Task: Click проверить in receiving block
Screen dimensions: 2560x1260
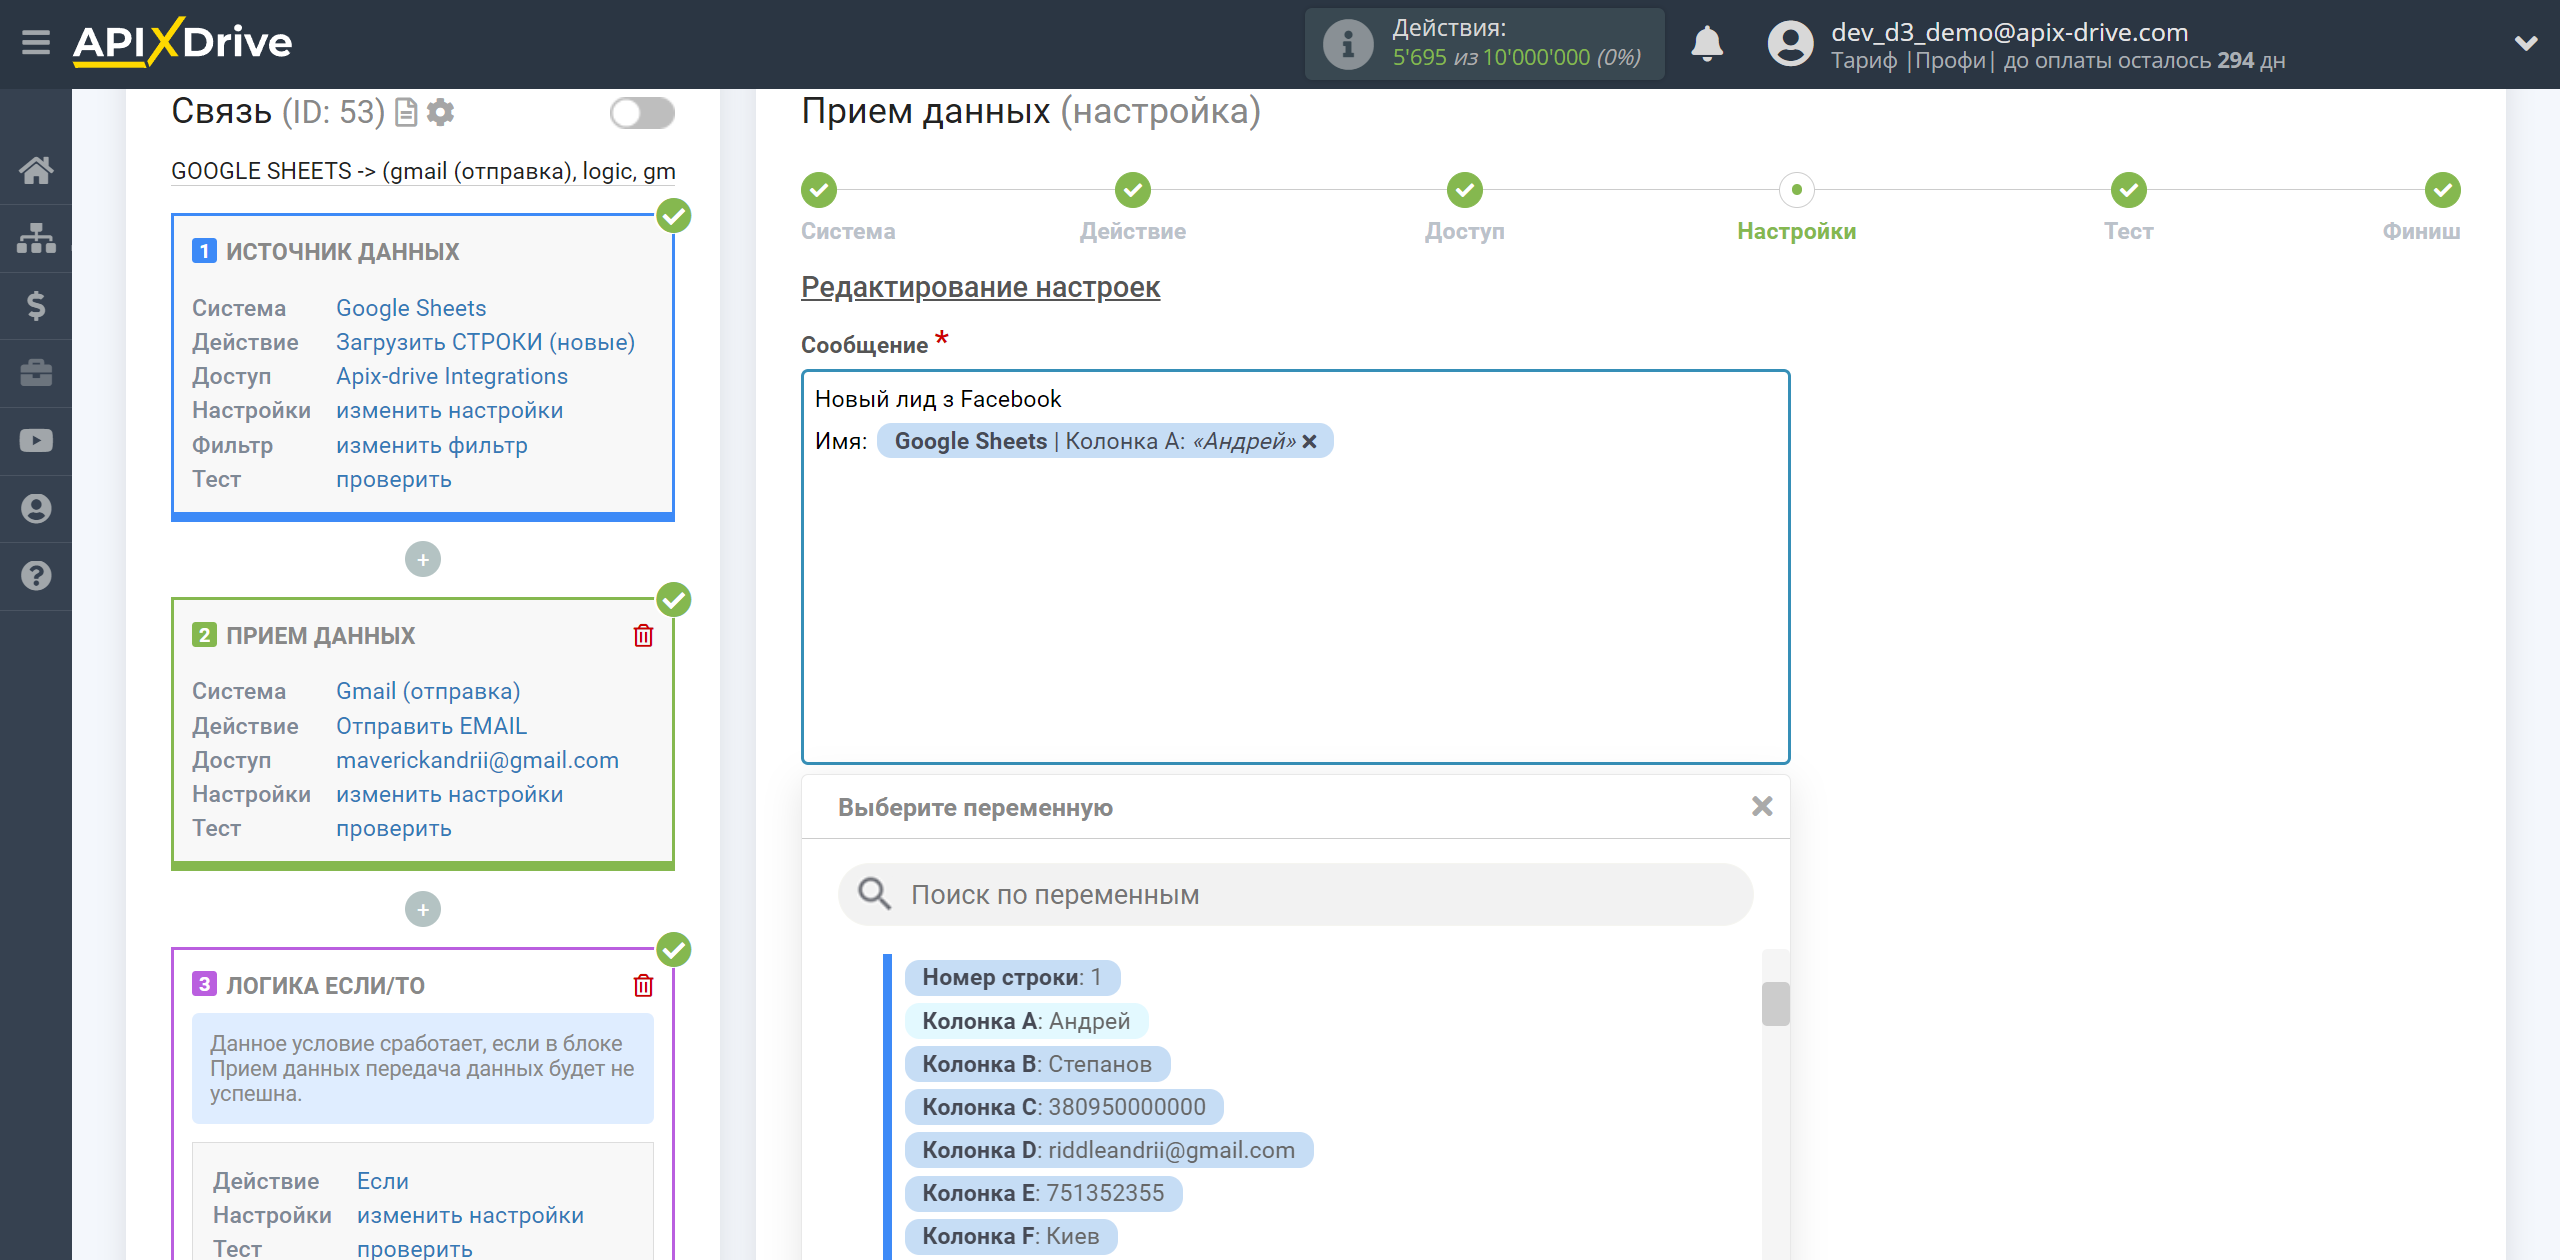Action: tap(393, 828)
